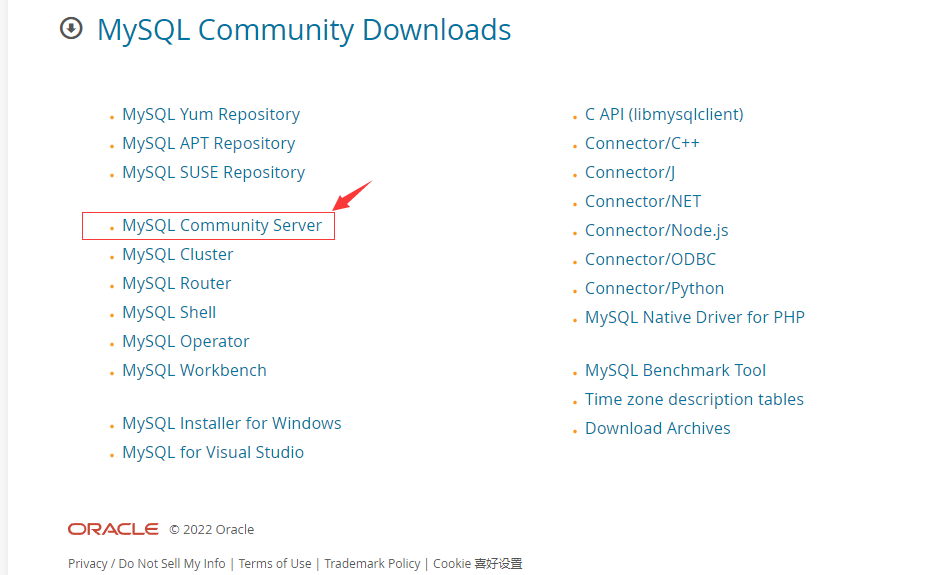The width and height of the screenshot is (935, 575).
Task: Open the MySQL Benchmark Tool link
Action: click(675, 370)
